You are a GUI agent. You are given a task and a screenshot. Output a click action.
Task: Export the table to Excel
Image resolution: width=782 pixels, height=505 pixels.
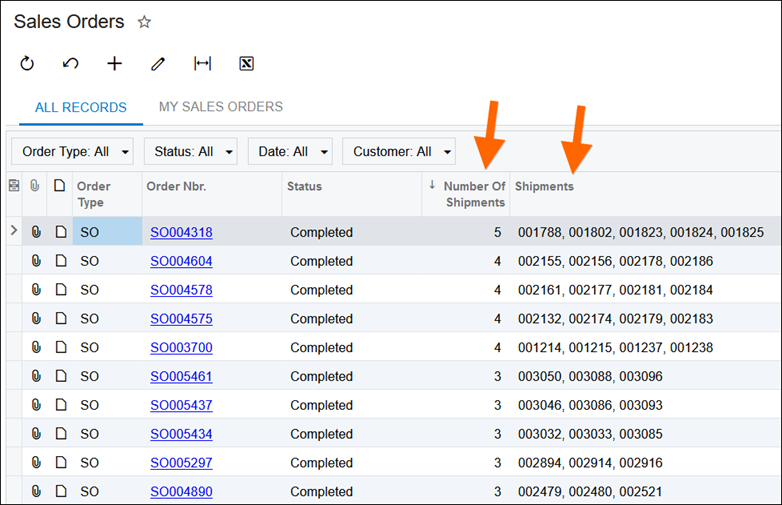coord(246,63)
